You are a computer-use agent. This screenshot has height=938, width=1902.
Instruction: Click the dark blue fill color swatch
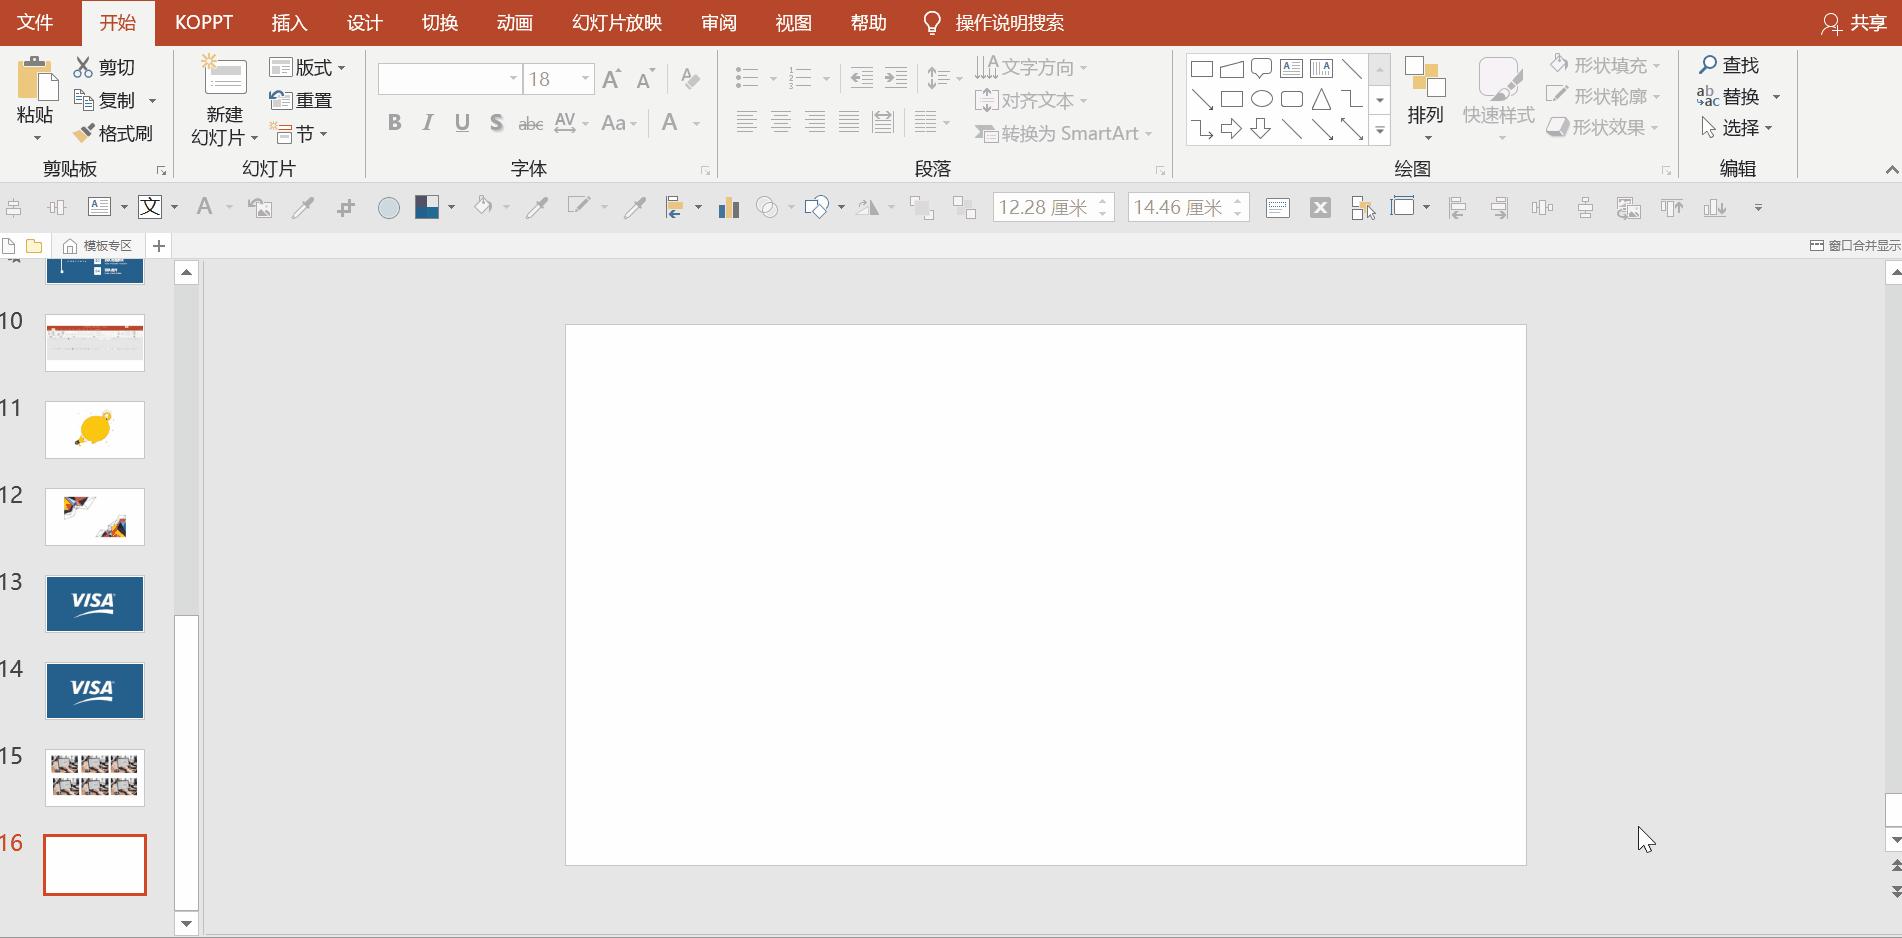pos(427,207)
